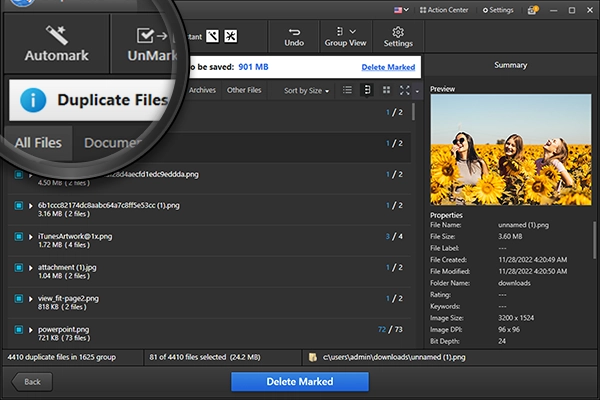
Task: Select the file name iTunesArtwork@1x.png
Action: click(x=75, y=236)
